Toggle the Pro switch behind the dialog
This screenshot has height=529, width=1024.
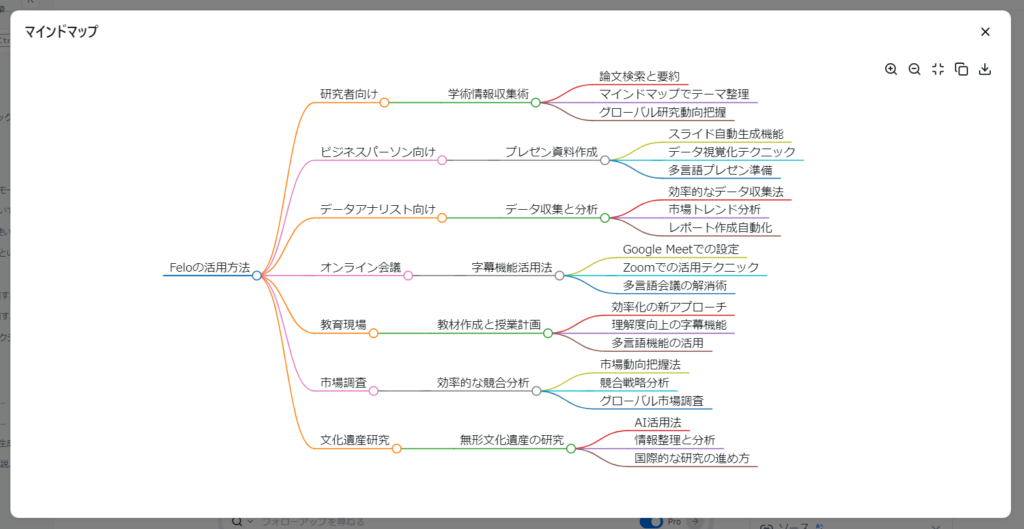[x=652, y=522]
